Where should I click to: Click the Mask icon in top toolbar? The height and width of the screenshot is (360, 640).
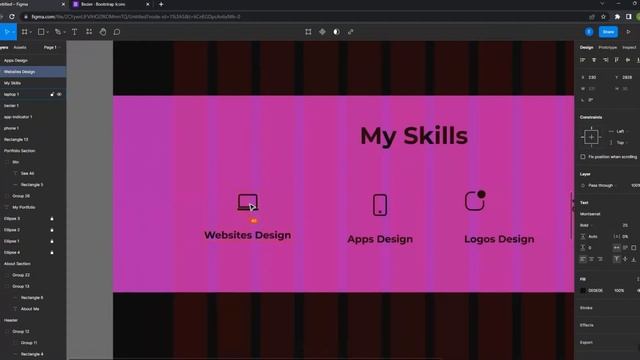point(336,32)
